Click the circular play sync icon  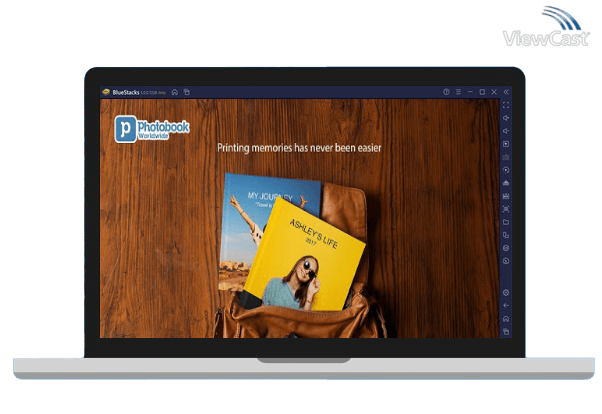coord(506,170)
